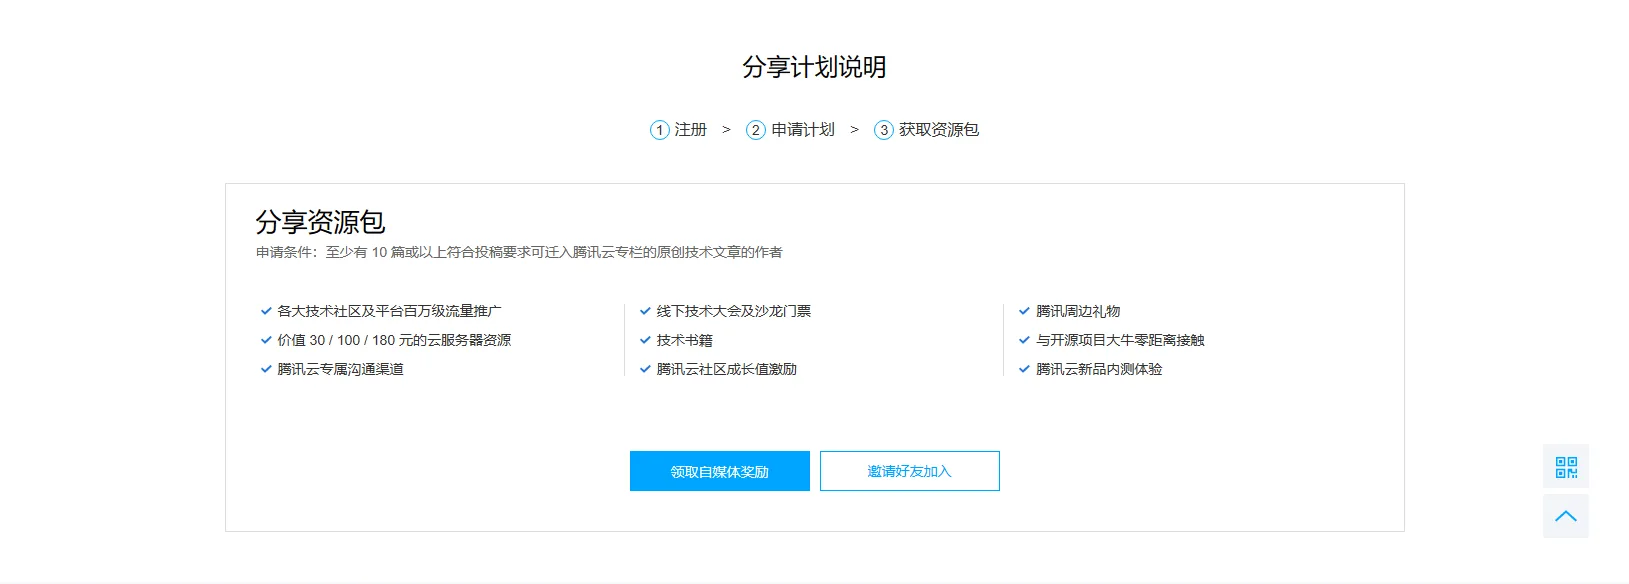
Task: Select step 3 获取资源包
Action: 926,130
